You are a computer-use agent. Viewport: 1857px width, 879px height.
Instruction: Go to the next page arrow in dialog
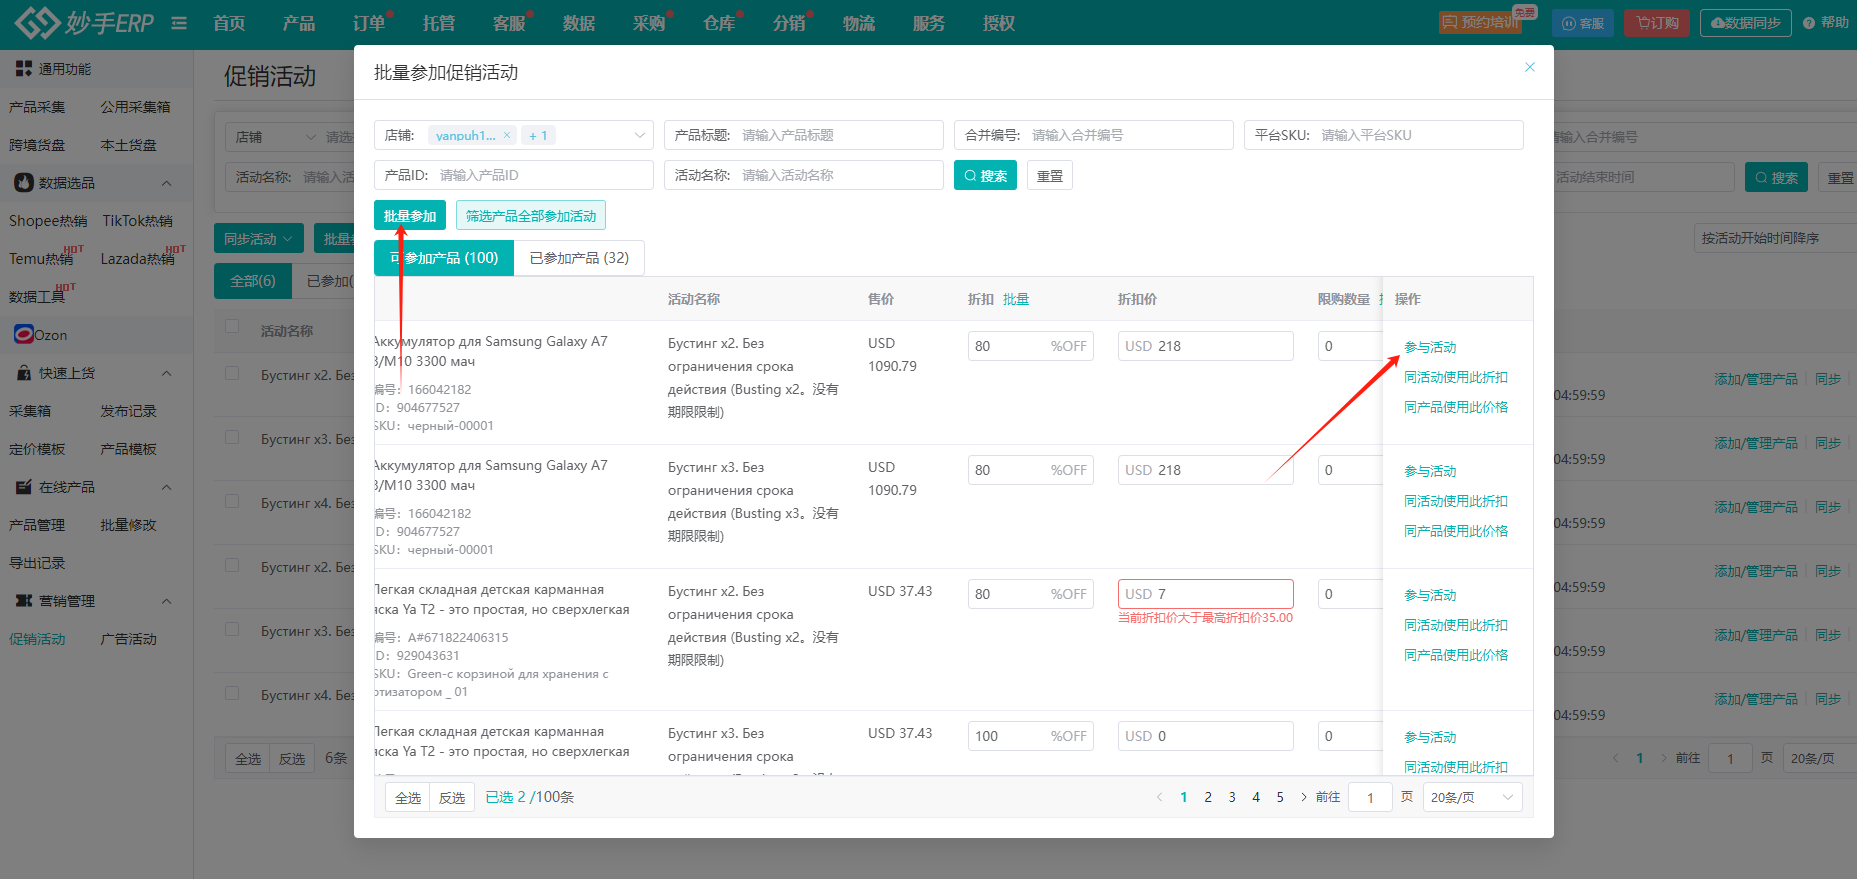[x=1303, y=797]
